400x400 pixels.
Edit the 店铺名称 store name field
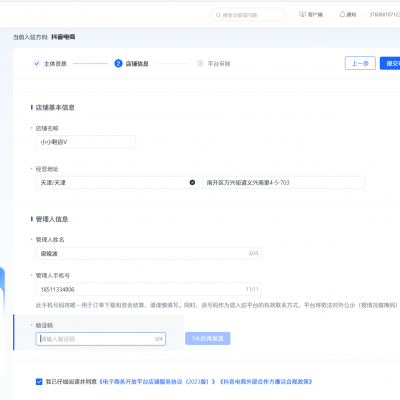click(86, 142)
